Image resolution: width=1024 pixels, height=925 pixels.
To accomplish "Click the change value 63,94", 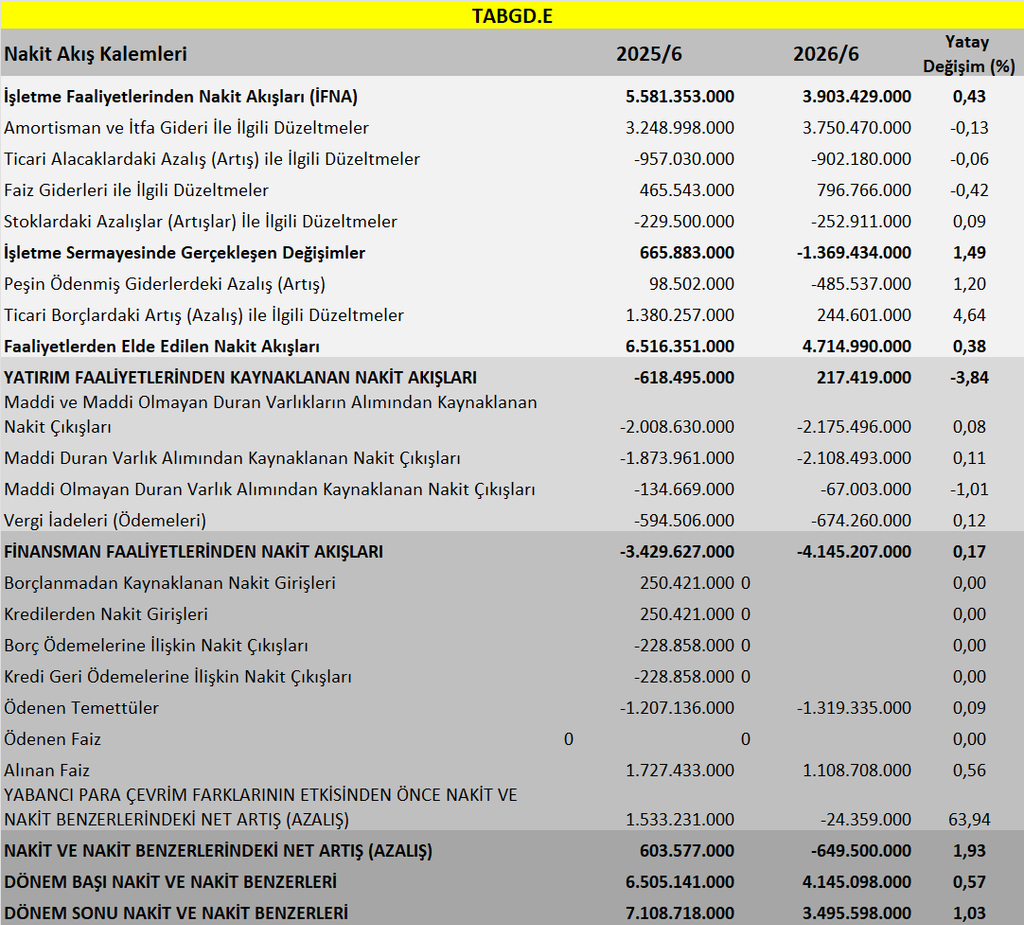I will tap(969, 820).
